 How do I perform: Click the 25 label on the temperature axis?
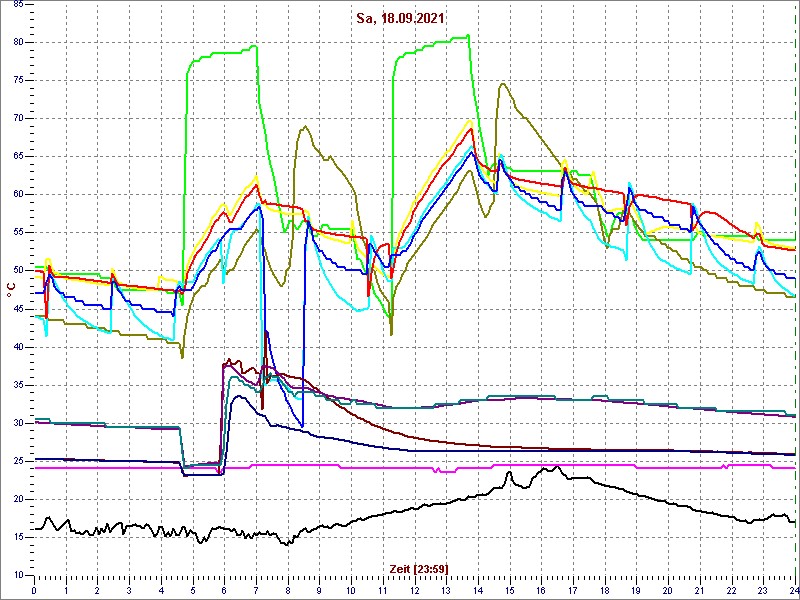(17, 461)
